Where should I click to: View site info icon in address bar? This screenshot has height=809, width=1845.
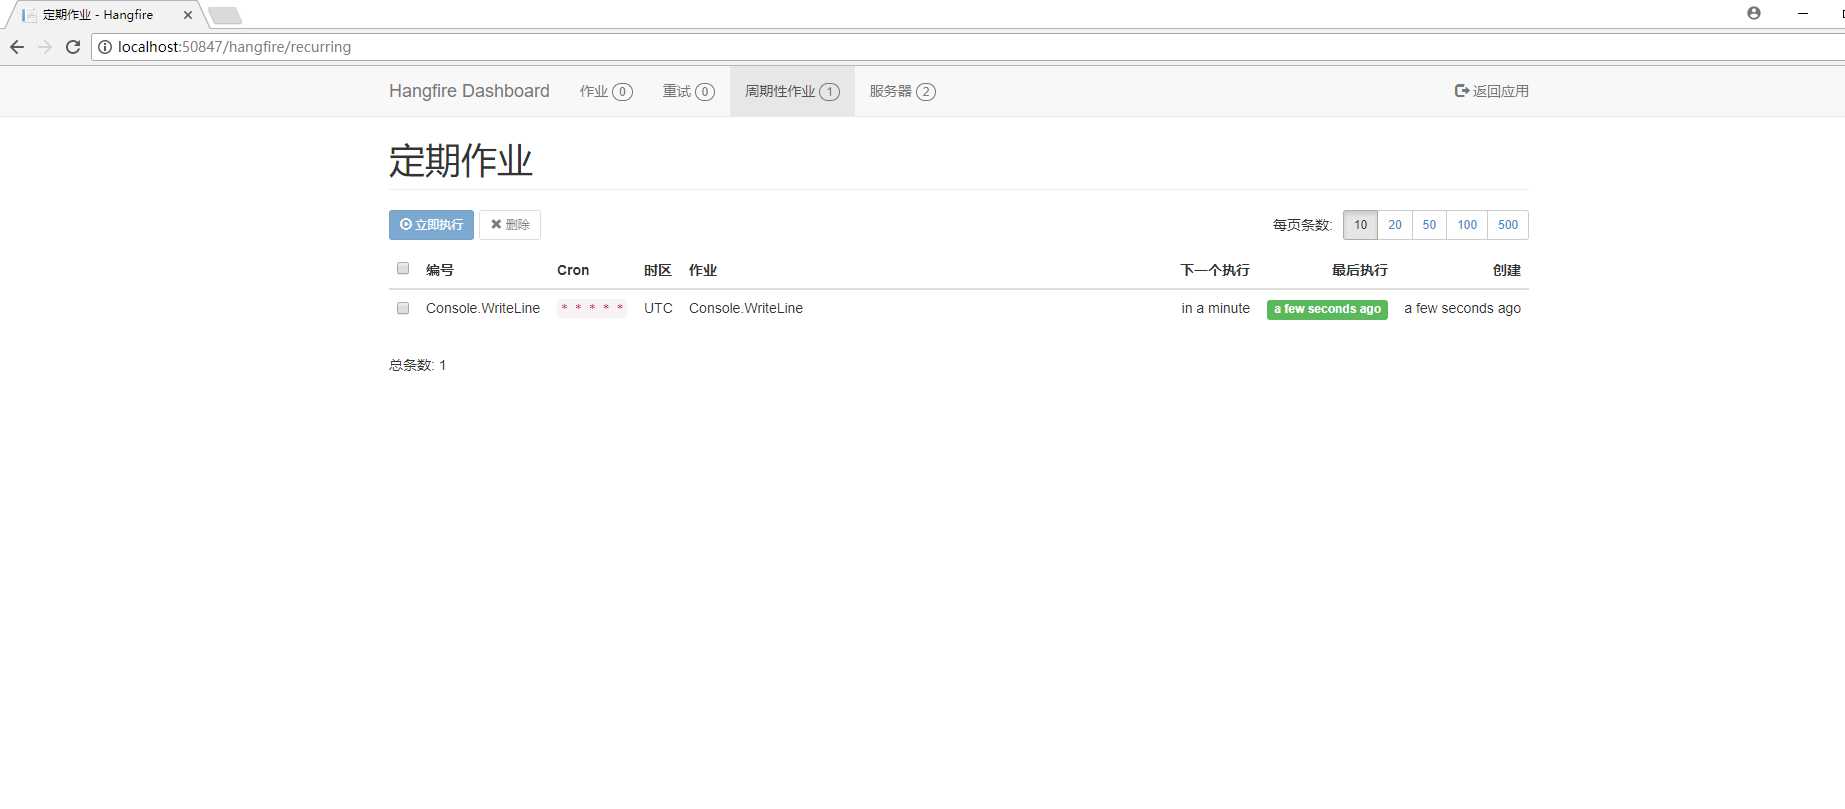[105, 47]
